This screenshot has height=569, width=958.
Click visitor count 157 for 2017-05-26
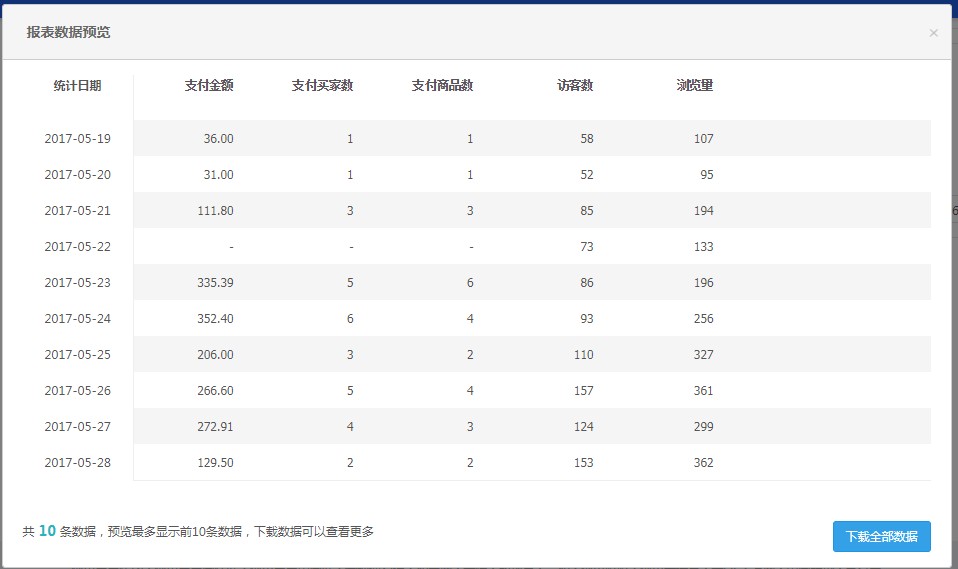[583, 391]
